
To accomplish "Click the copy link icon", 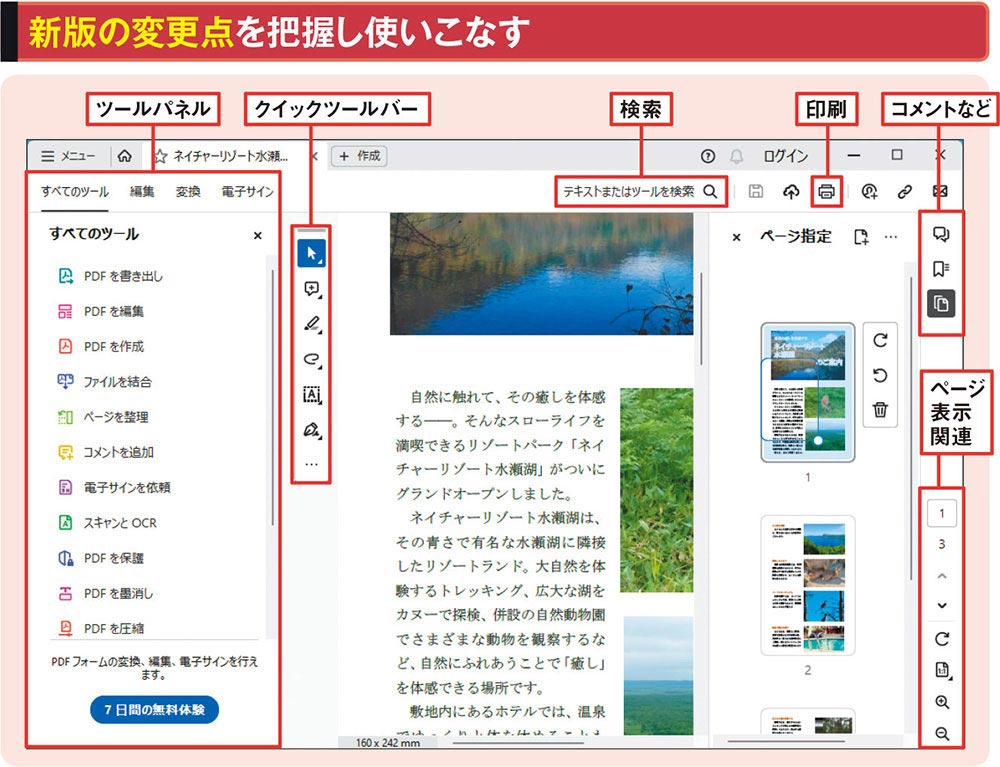I will (904, 191).
